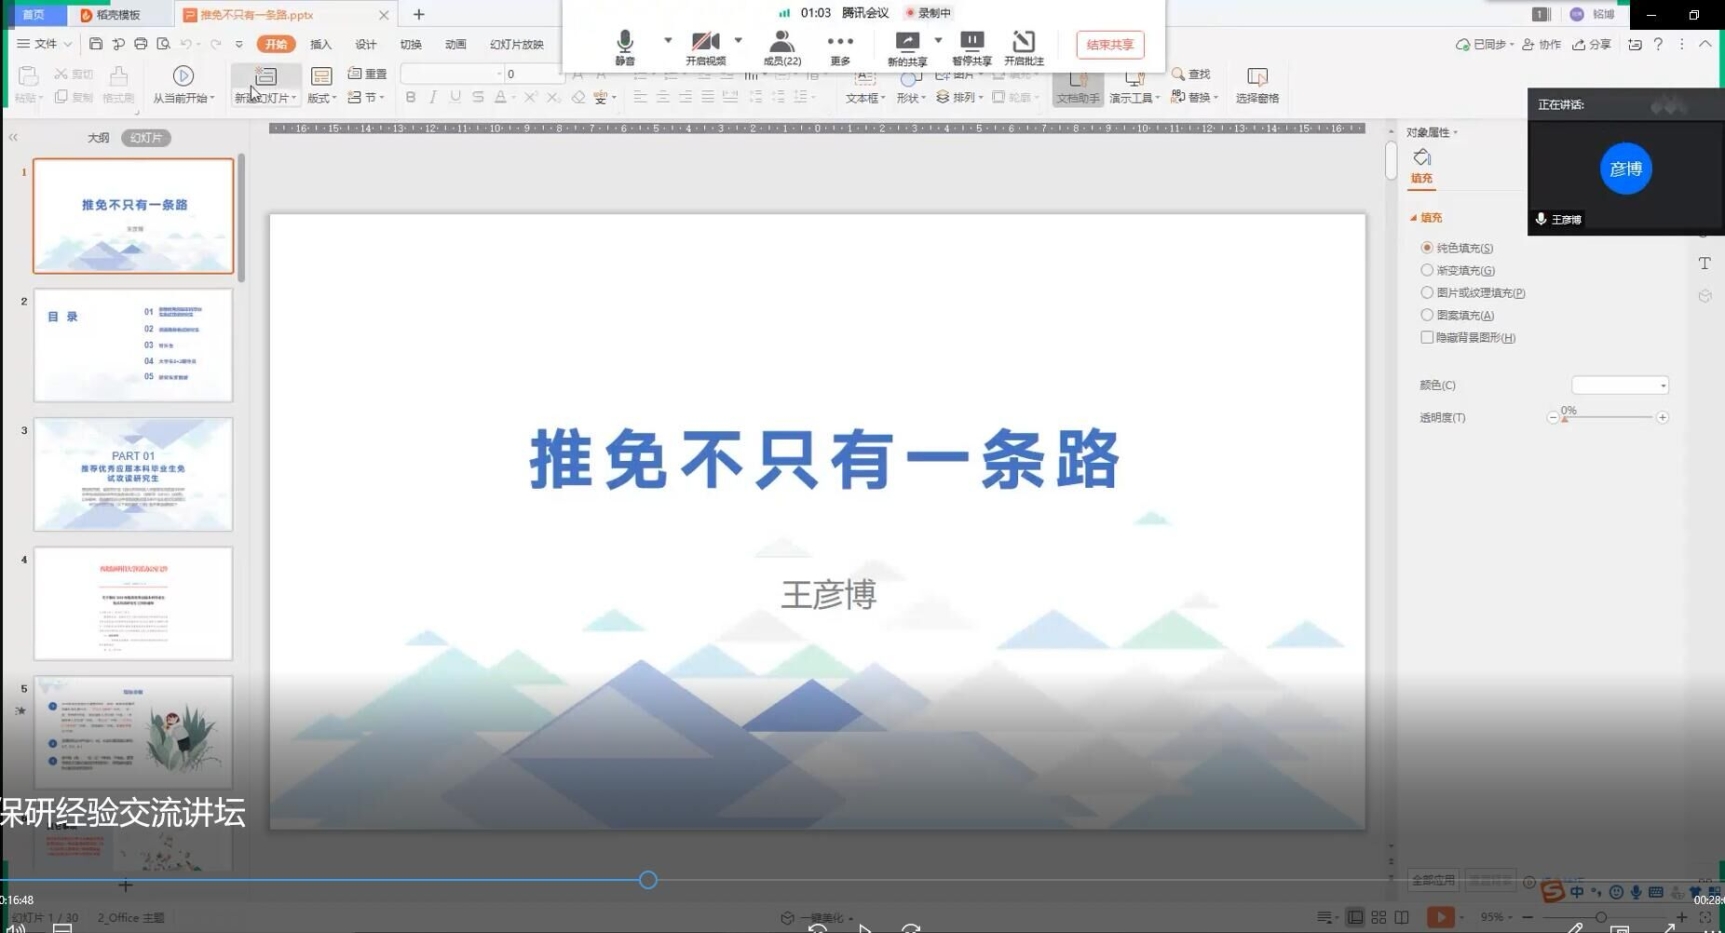Click the 分享 share button
The width and height of the screenshot is (1725, 933).
[1592, 44]
